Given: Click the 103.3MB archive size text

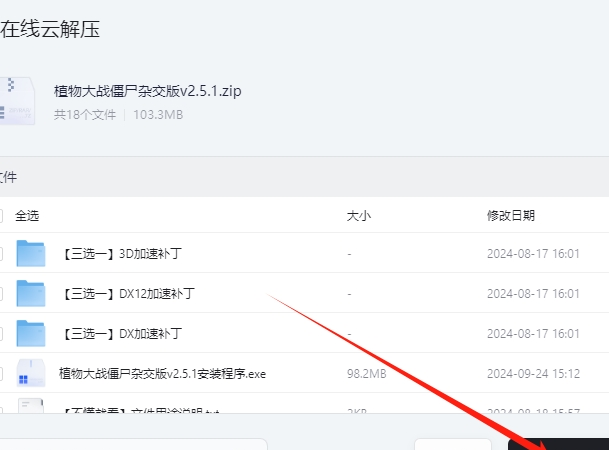Looking at the screenshot, I should click(x=158, y=115).
